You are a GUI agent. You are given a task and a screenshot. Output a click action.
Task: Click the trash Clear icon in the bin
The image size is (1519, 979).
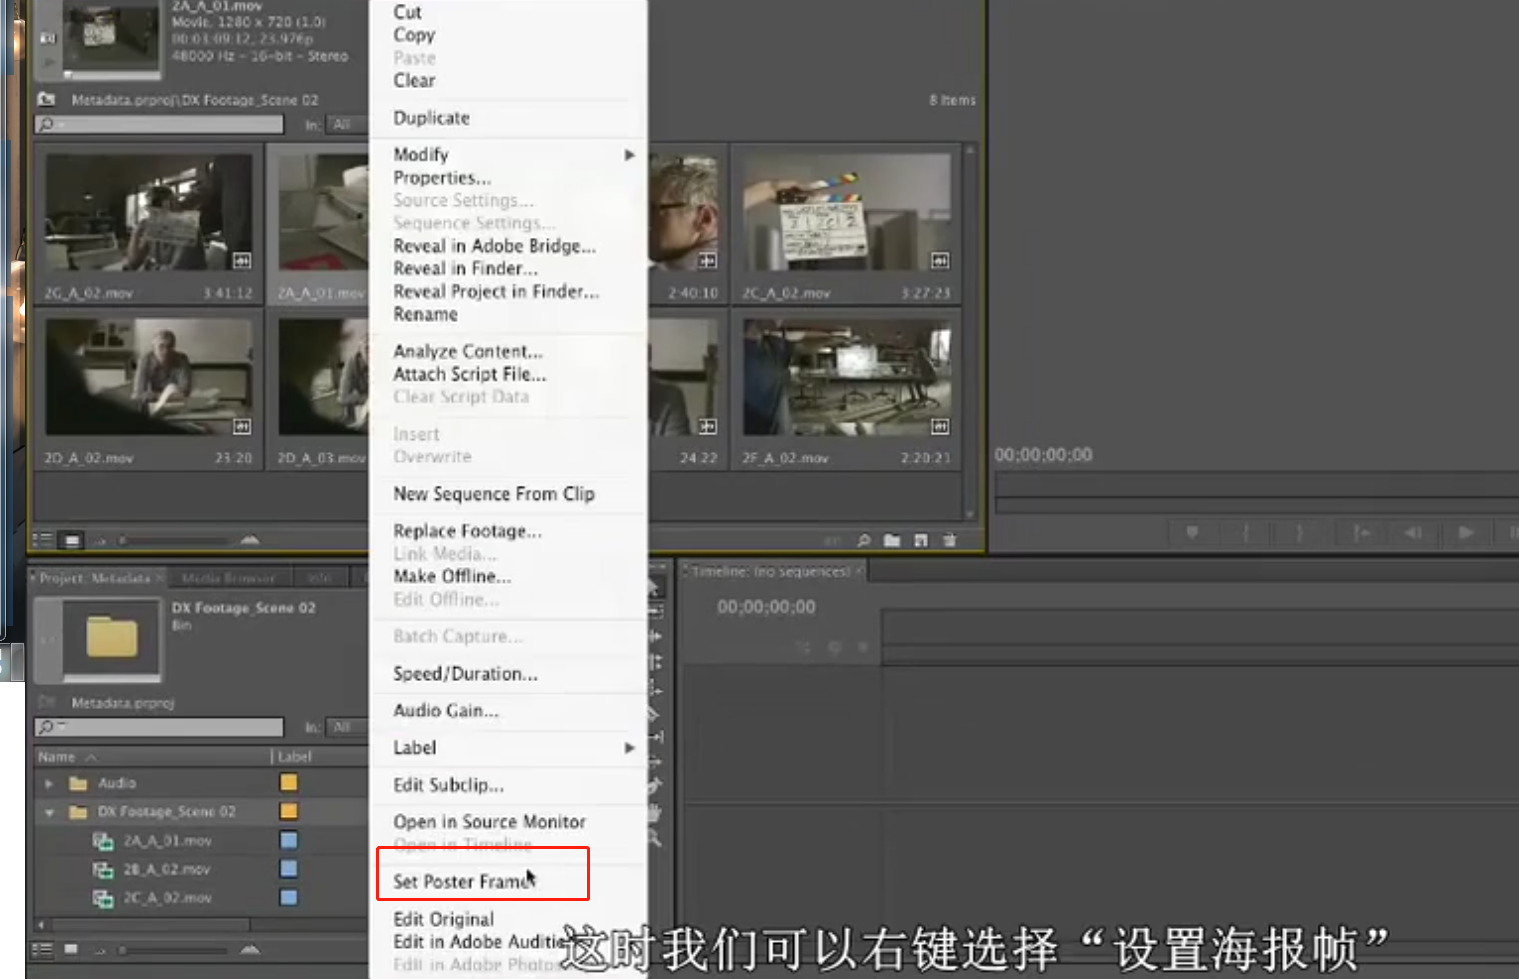tap(950, 540)
